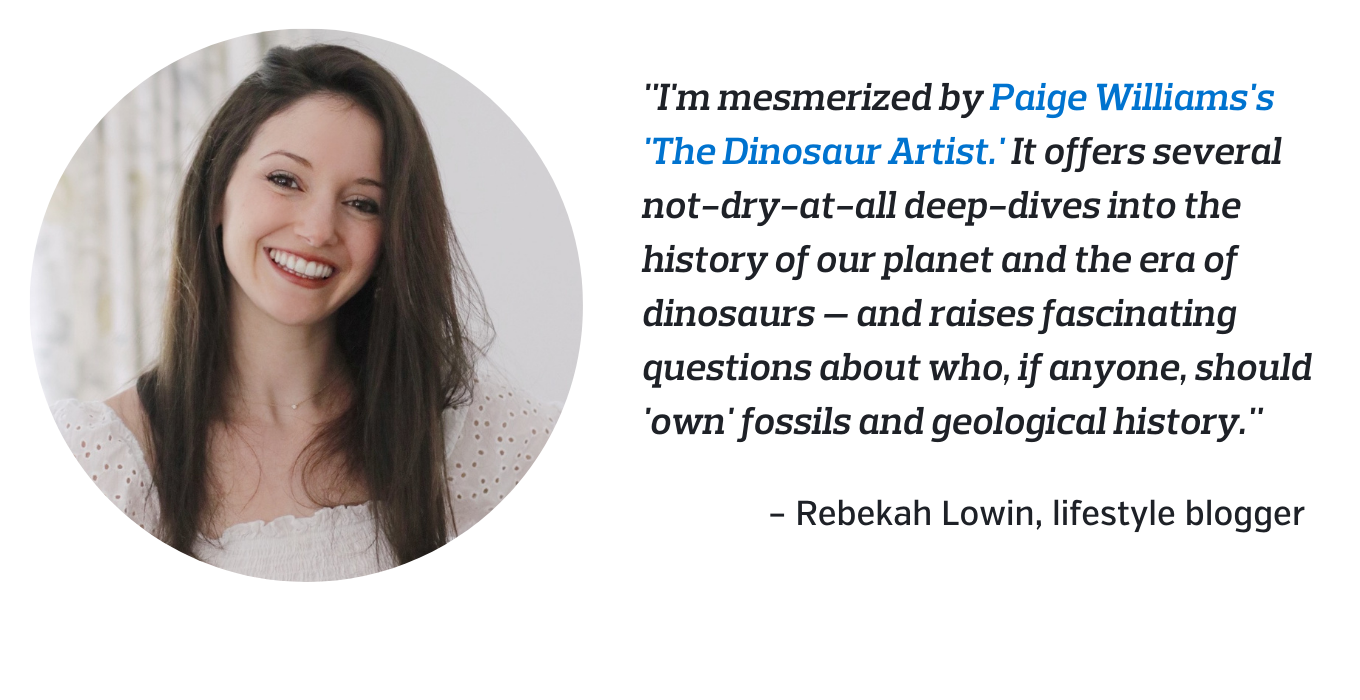Click the words "It offers several" after the link
This screenshot has width=1360, height=700.
coord(1147,152)
